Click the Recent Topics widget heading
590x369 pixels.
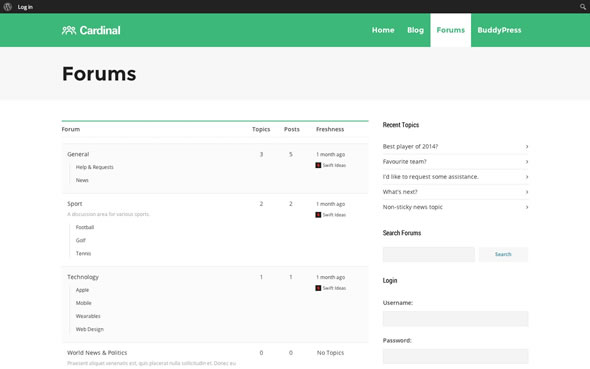(x=401, y=125)
